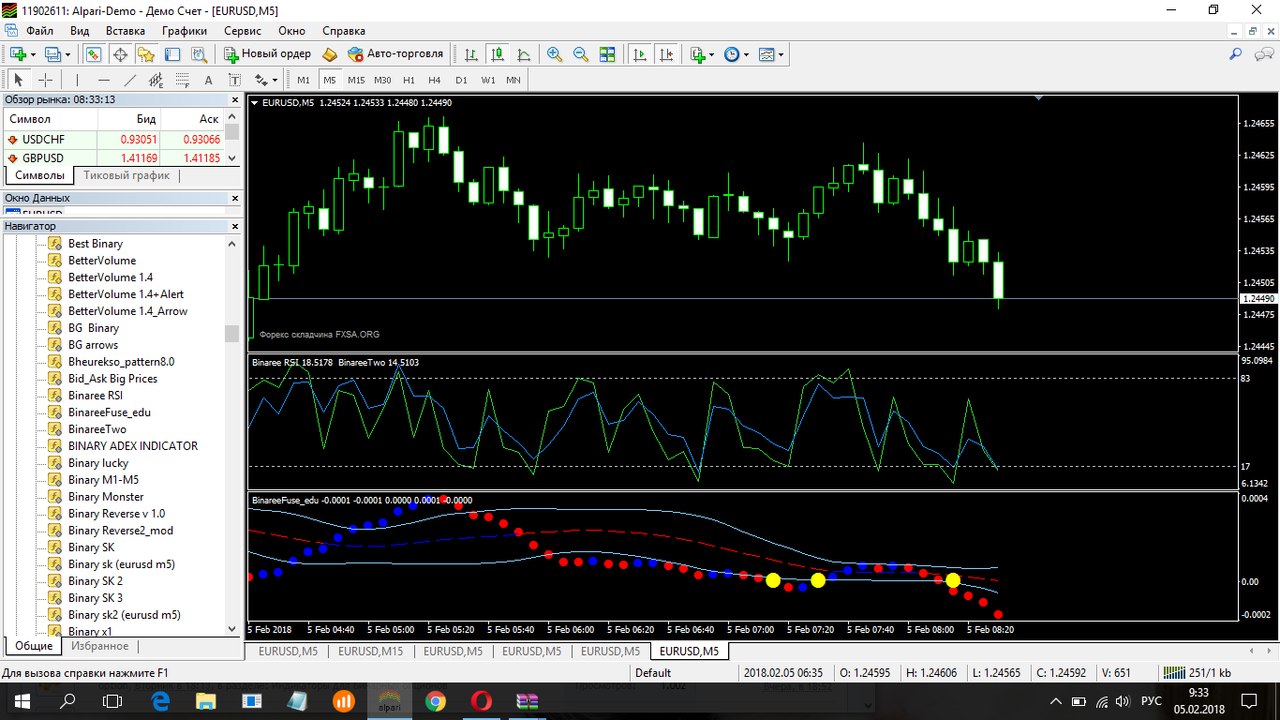Switch chart to bar chart type

point(471,54)
